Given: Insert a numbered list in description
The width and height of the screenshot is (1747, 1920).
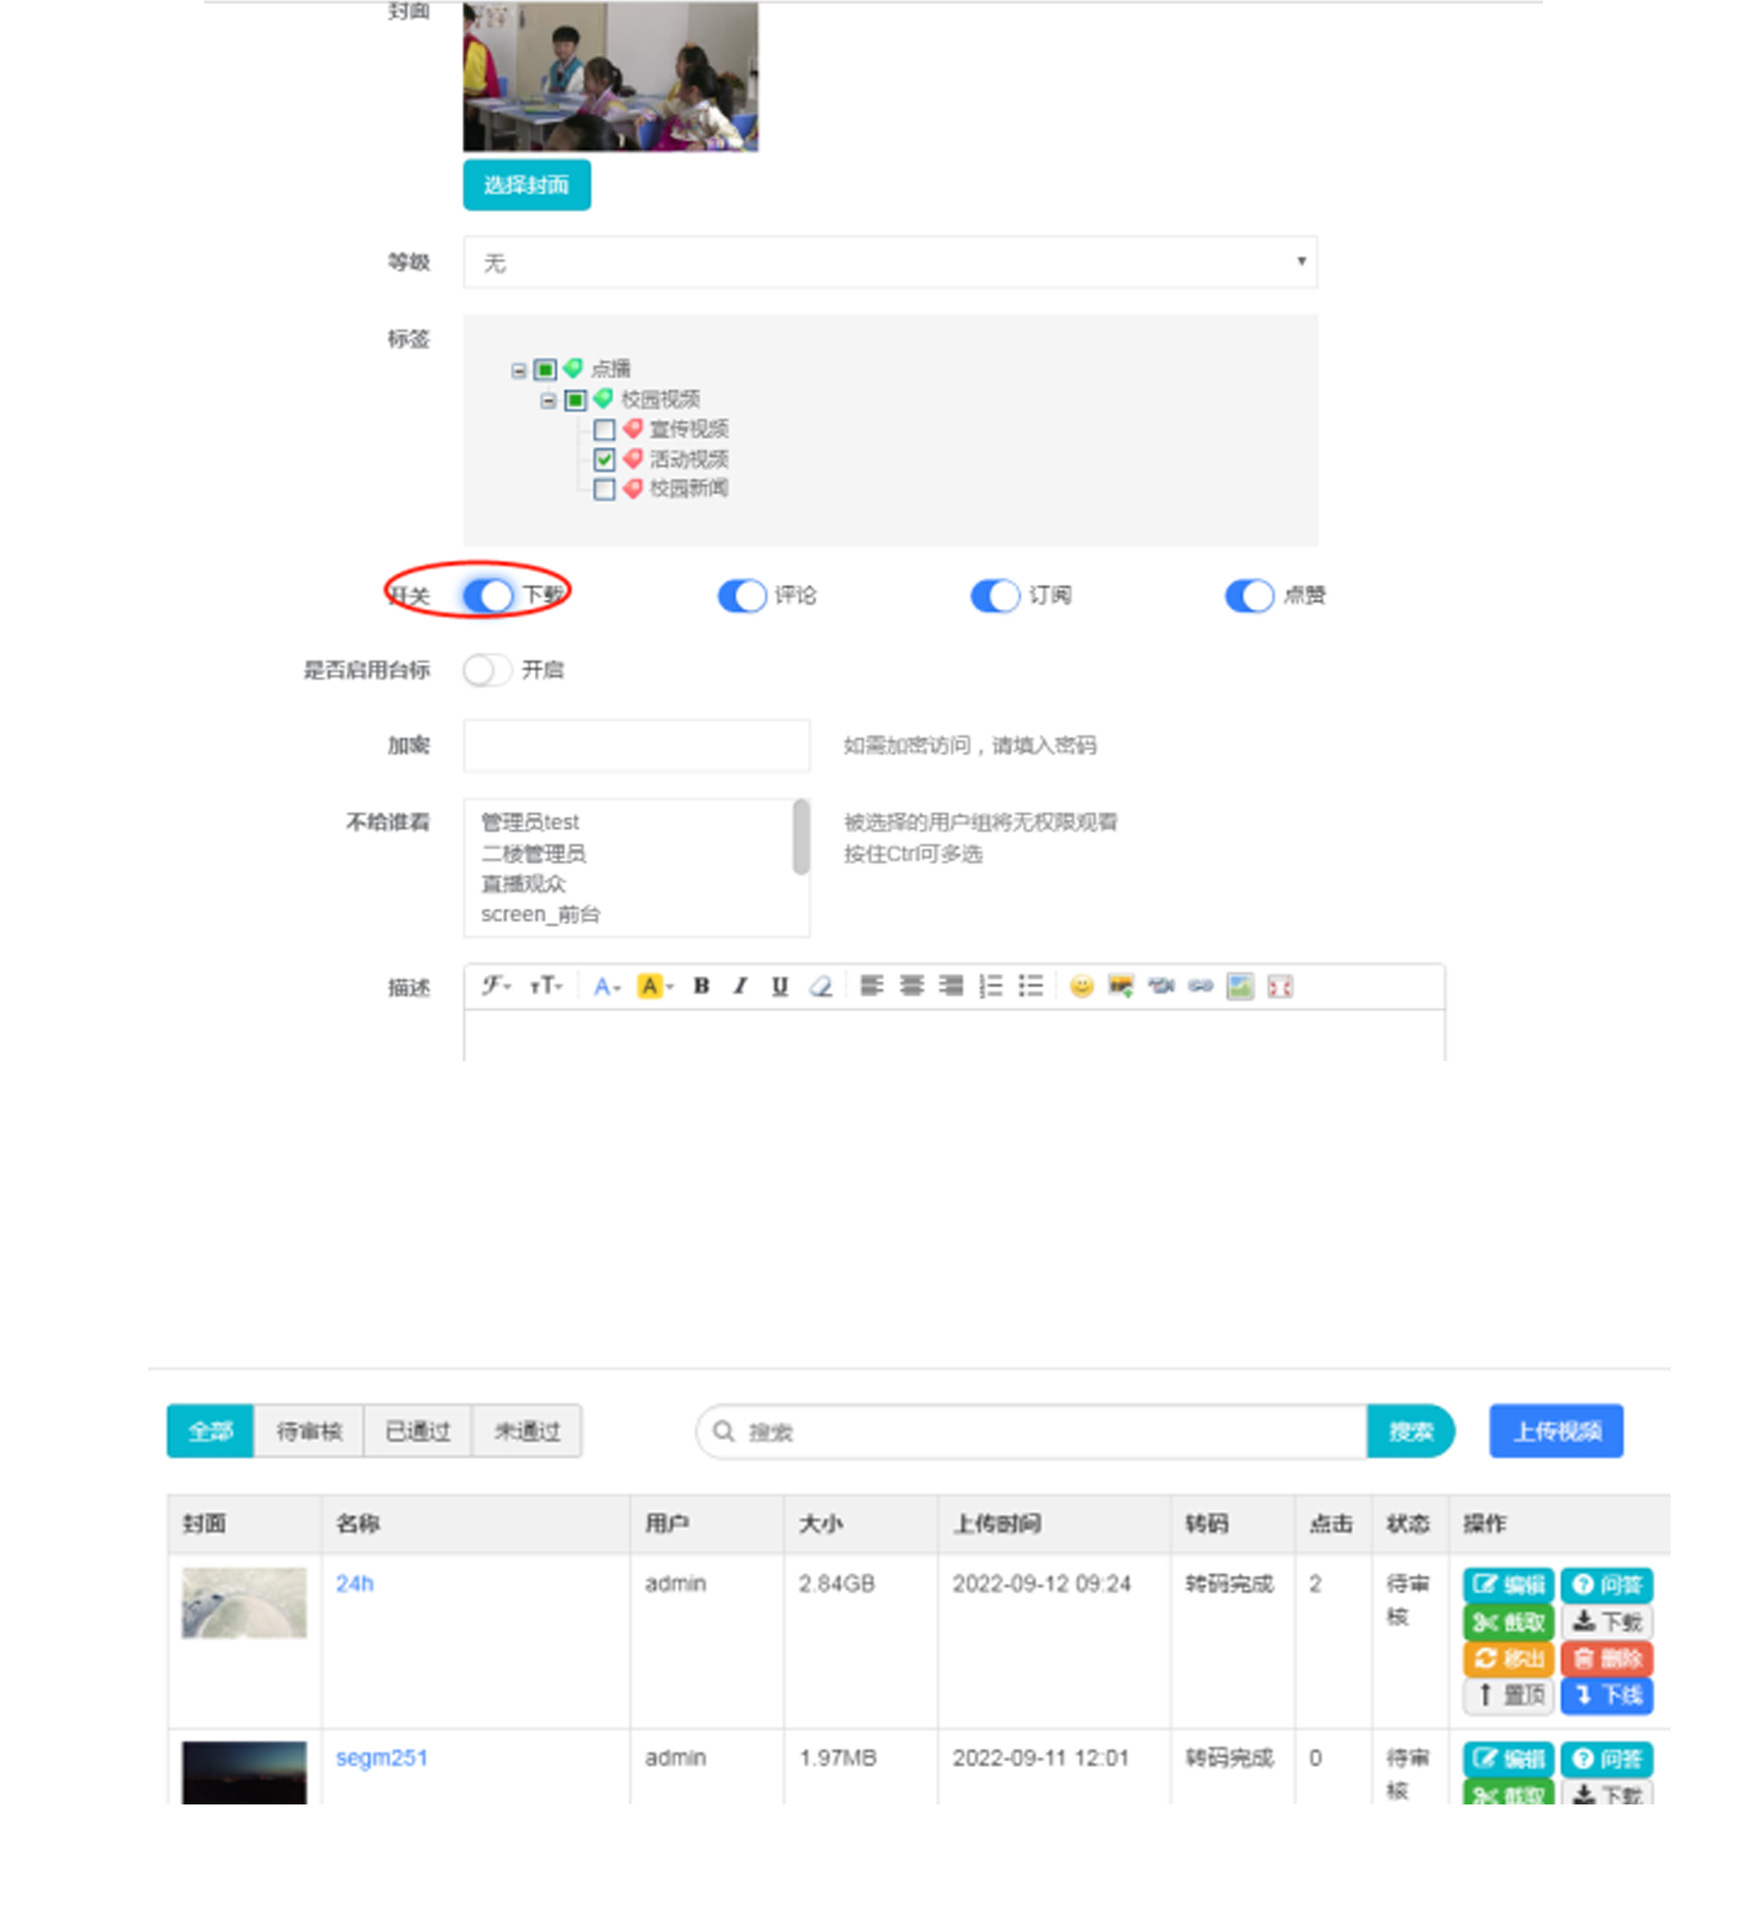Looking at the screenshot, I should (990, 986).
